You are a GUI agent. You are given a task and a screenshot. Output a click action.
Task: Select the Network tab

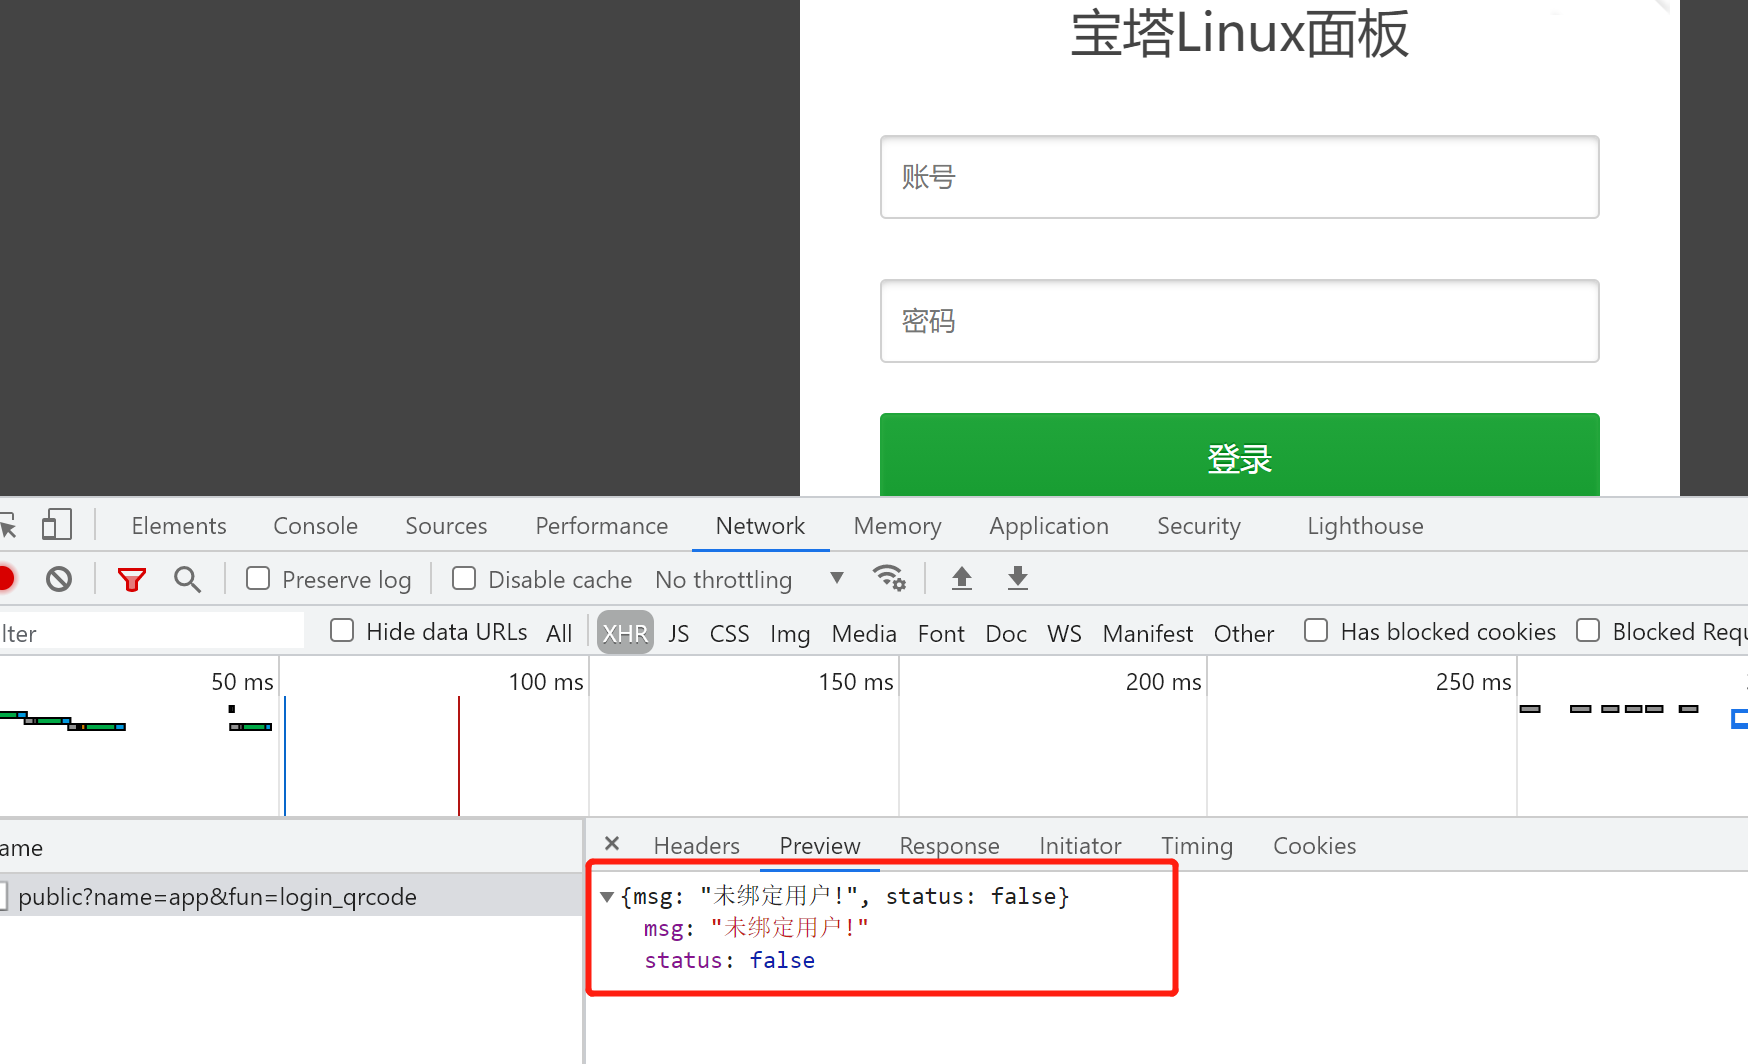pyautogui.click(x=760, y=526)
